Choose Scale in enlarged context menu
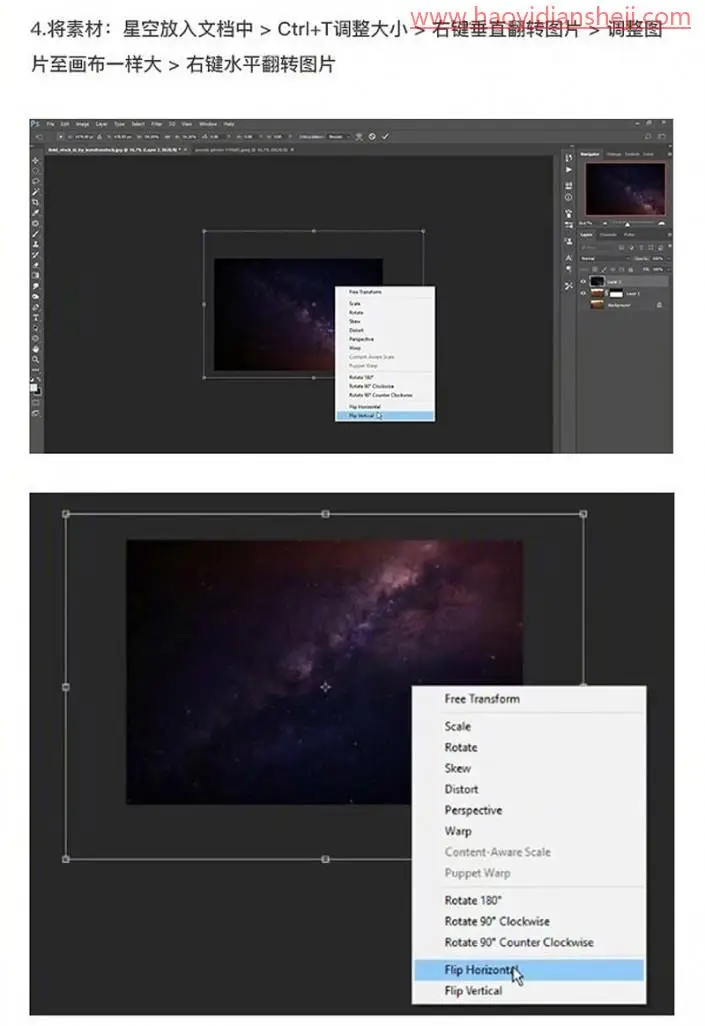 [529, 726]
